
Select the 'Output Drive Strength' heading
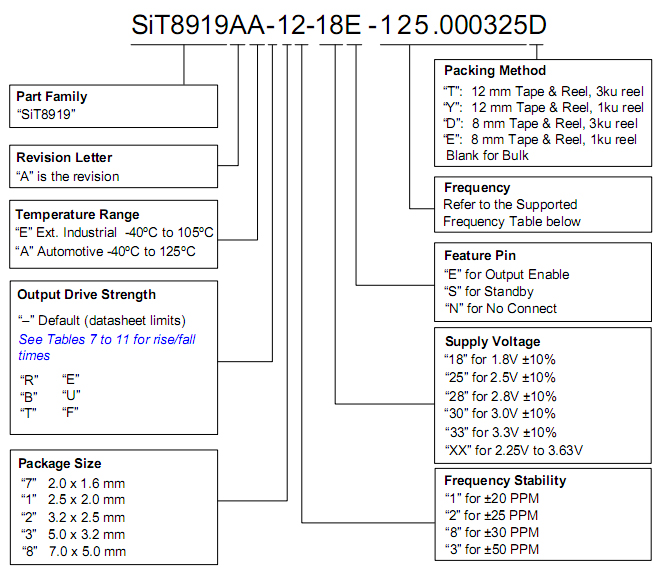tap(87, 295)
